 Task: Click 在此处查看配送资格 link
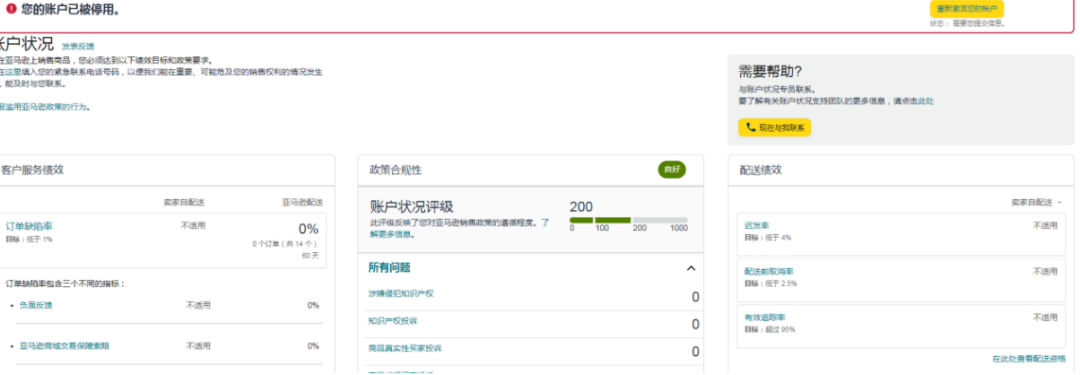(x=1029, y=359)
